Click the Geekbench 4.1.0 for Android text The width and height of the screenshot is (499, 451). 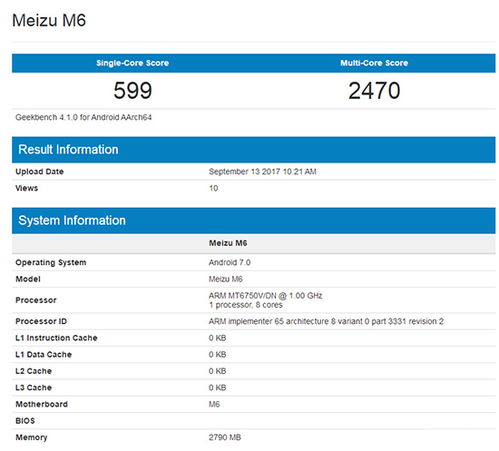click(83, 117)
